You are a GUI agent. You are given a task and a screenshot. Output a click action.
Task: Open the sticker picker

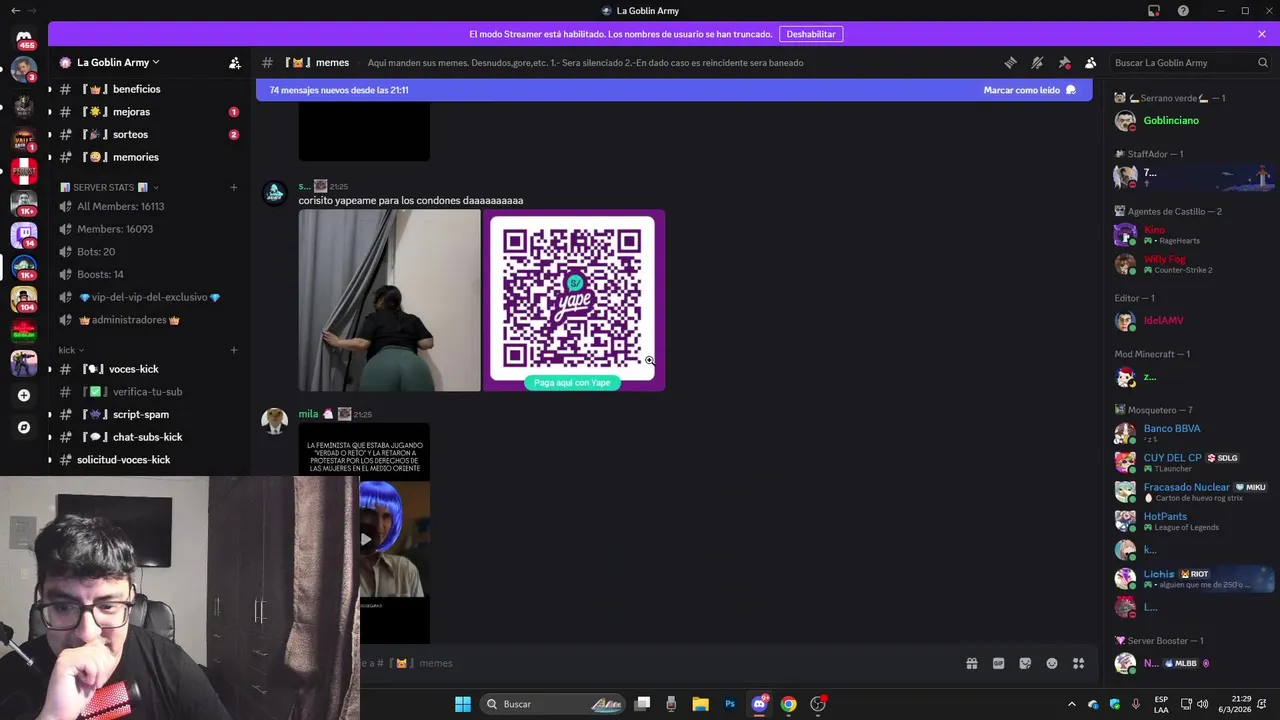[x=1025, y=663]
